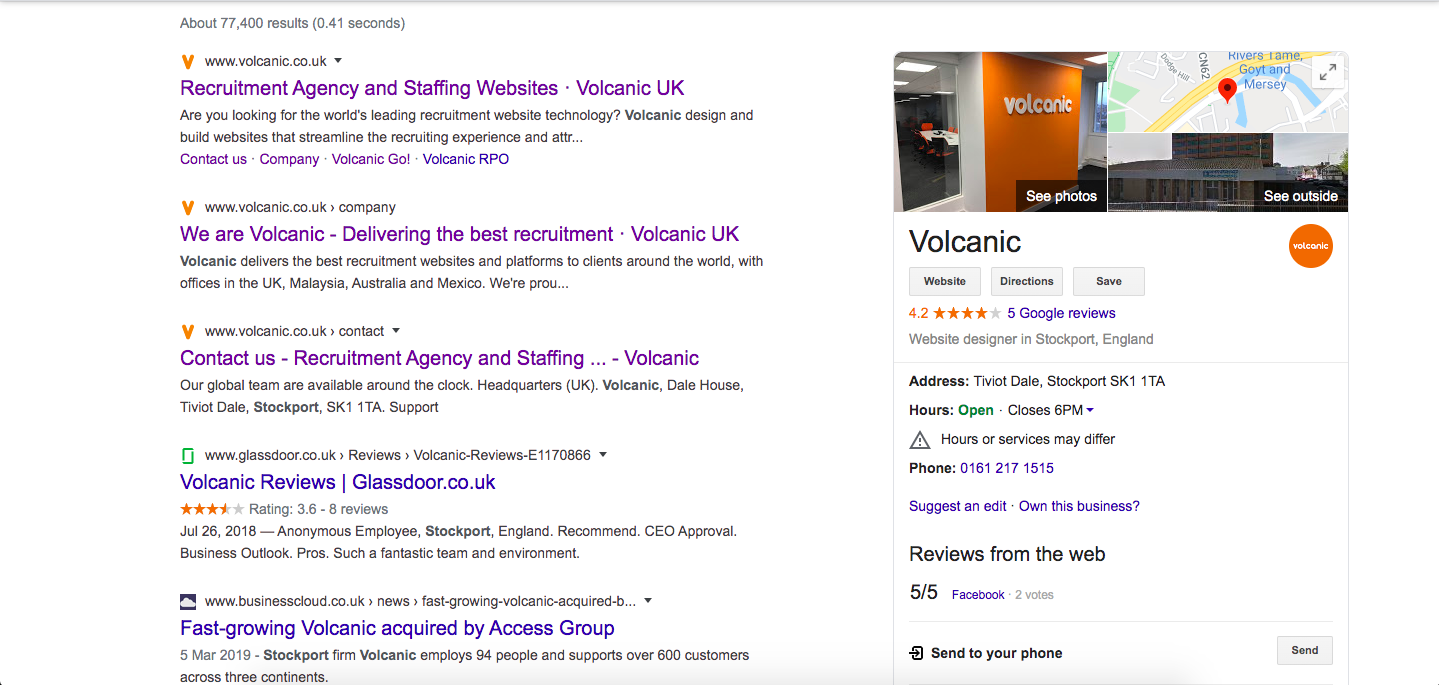Click the send-to-phone icon
This screenshot has width=1439, height=685.
pyautogui.click(x=916, y=653)
